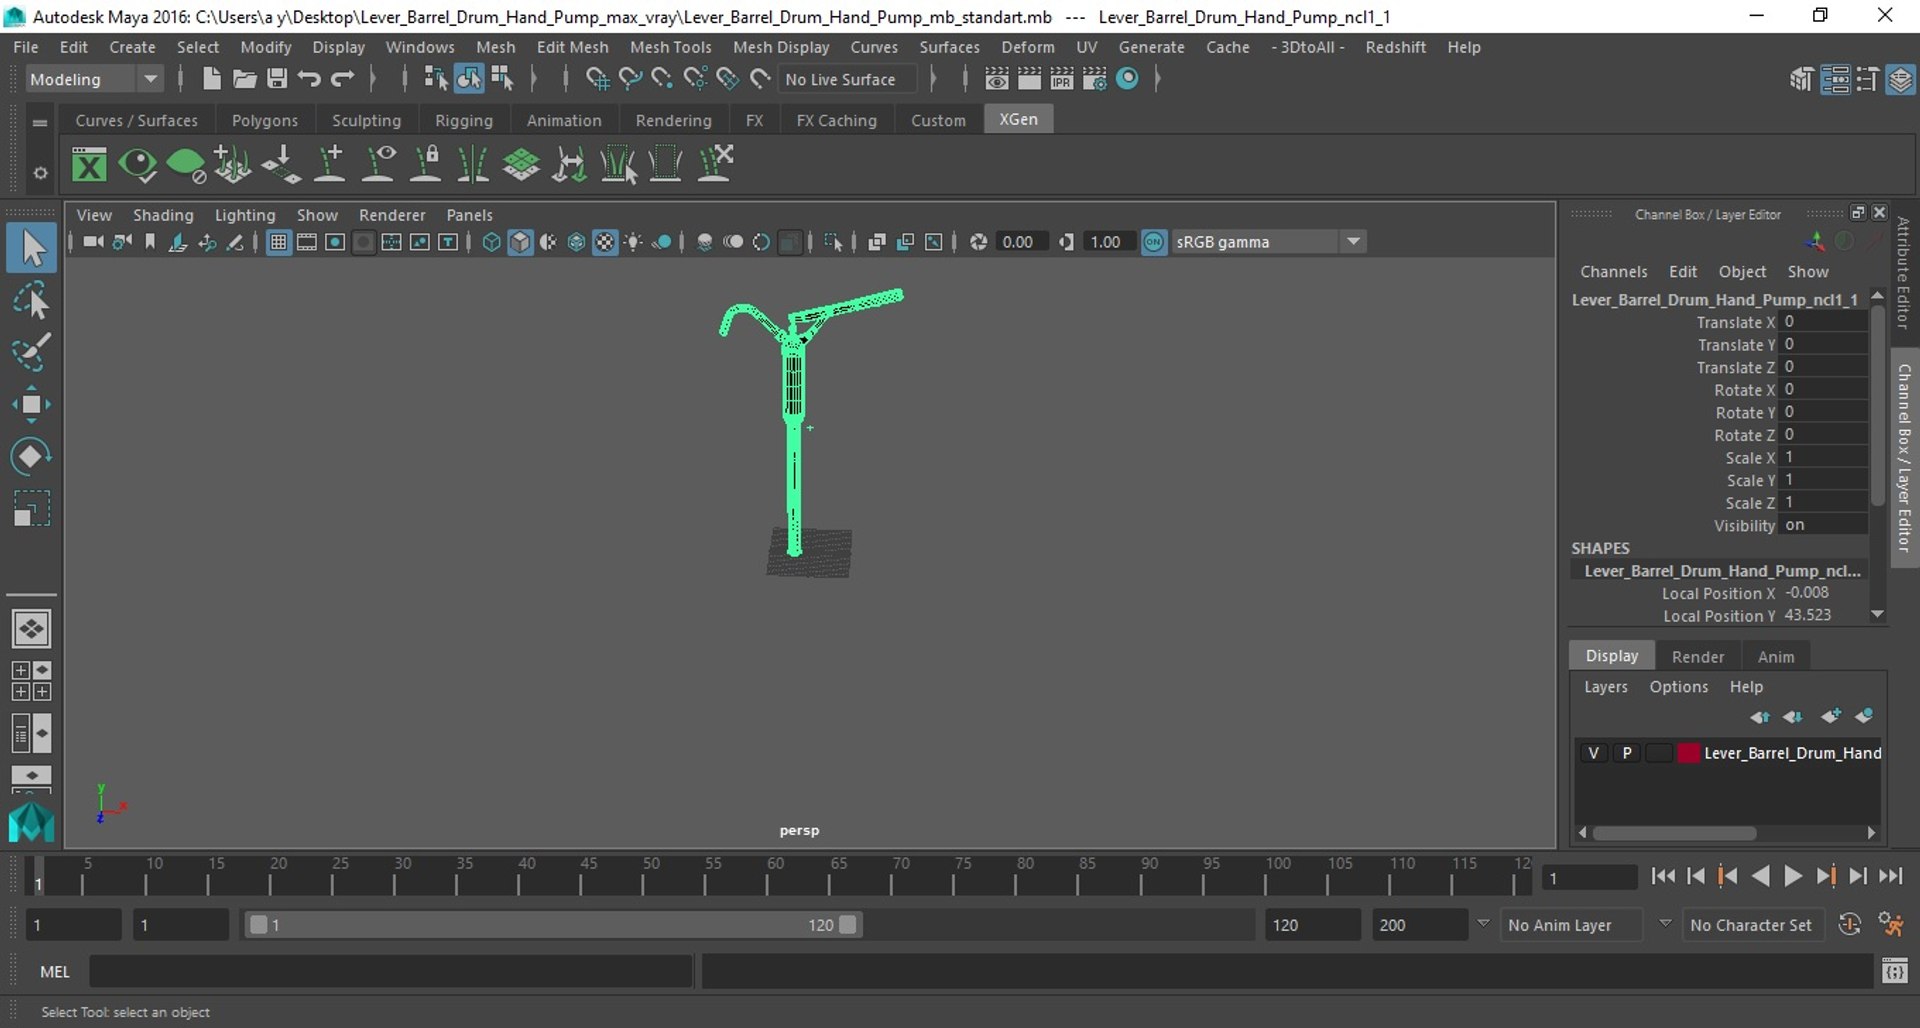Click the Open Scene folder icon

(244, 79)
